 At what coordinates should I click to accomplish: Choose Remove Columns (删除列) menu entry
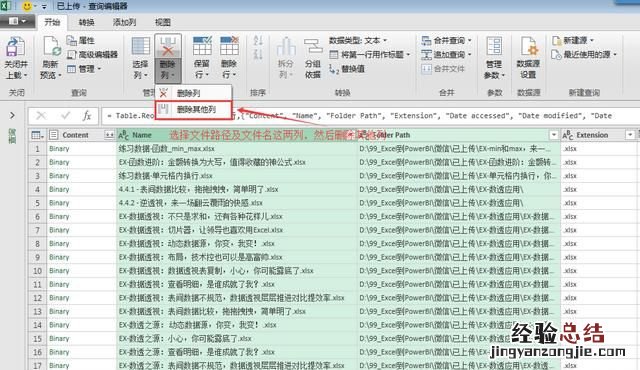click(193, 93)
